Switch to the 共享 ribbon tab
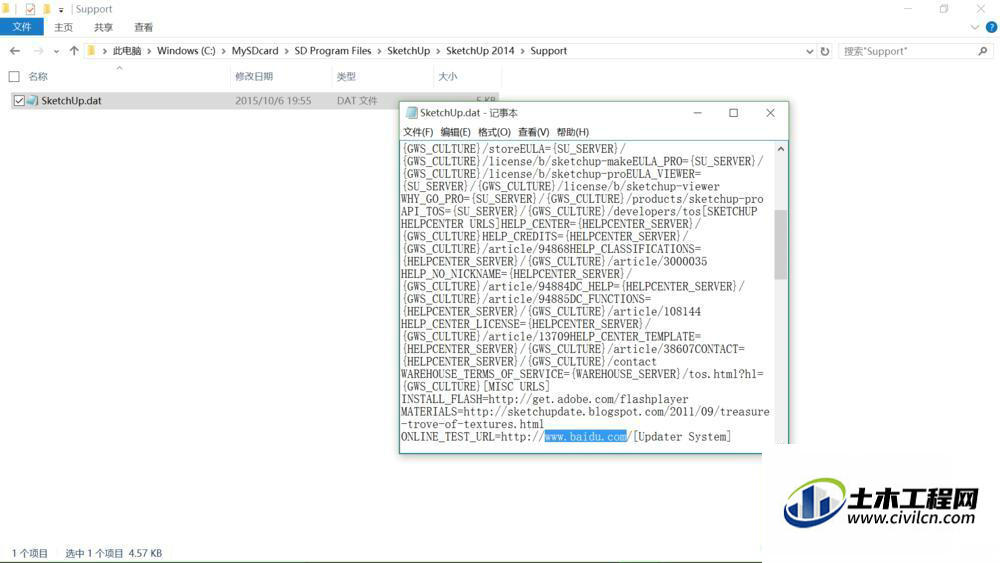Image resolution: width=1000 pixels, height=563 pixels. point(103,27)
